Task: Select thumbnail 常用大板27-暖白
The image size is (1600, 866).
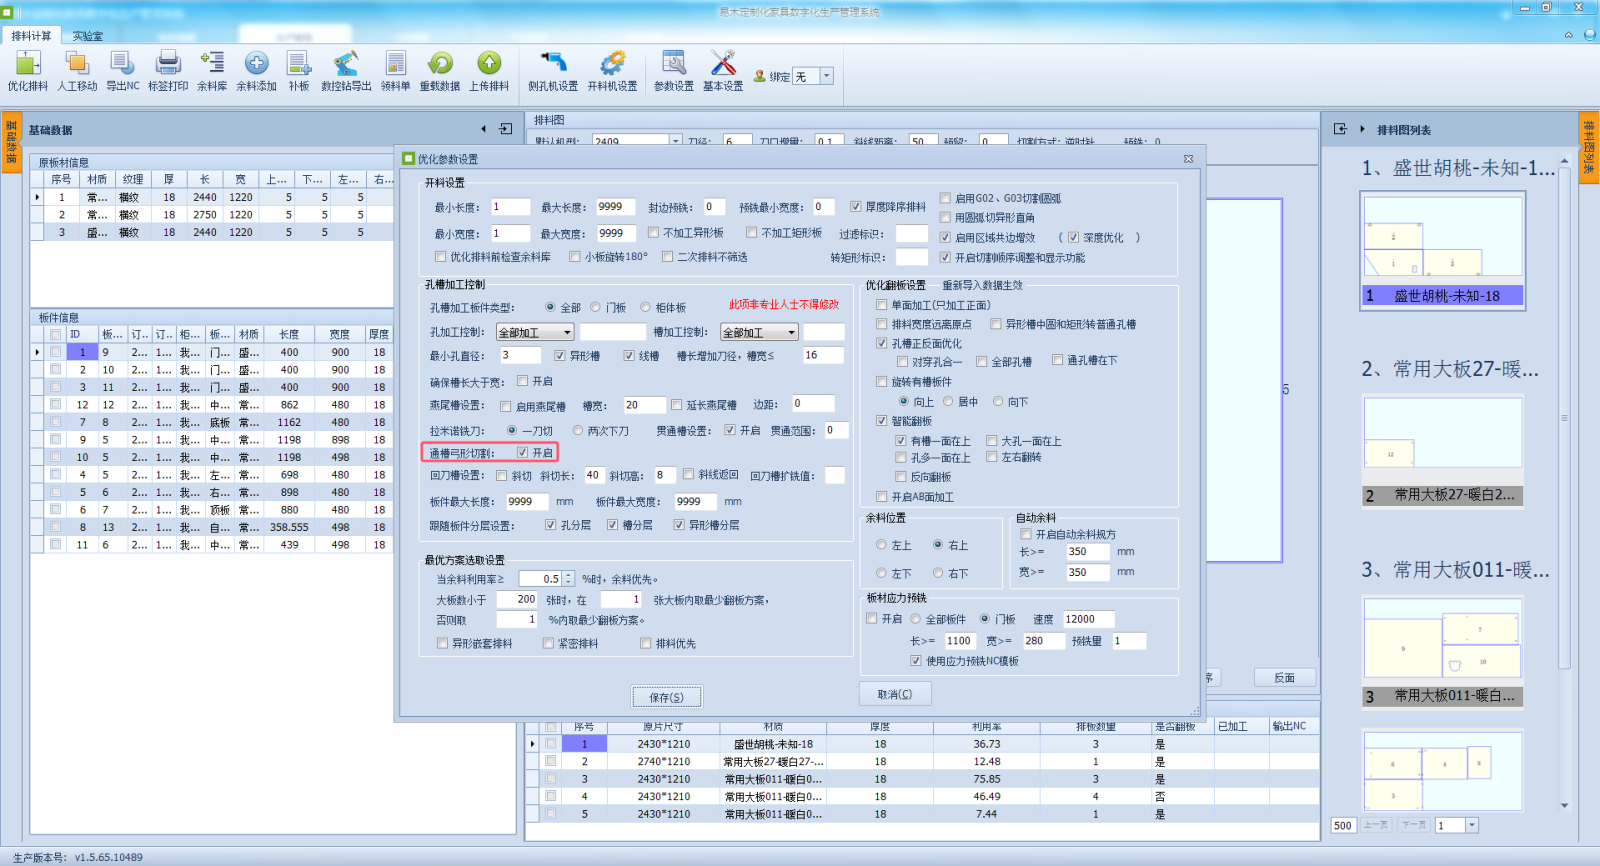Action: coord(1443,450)
